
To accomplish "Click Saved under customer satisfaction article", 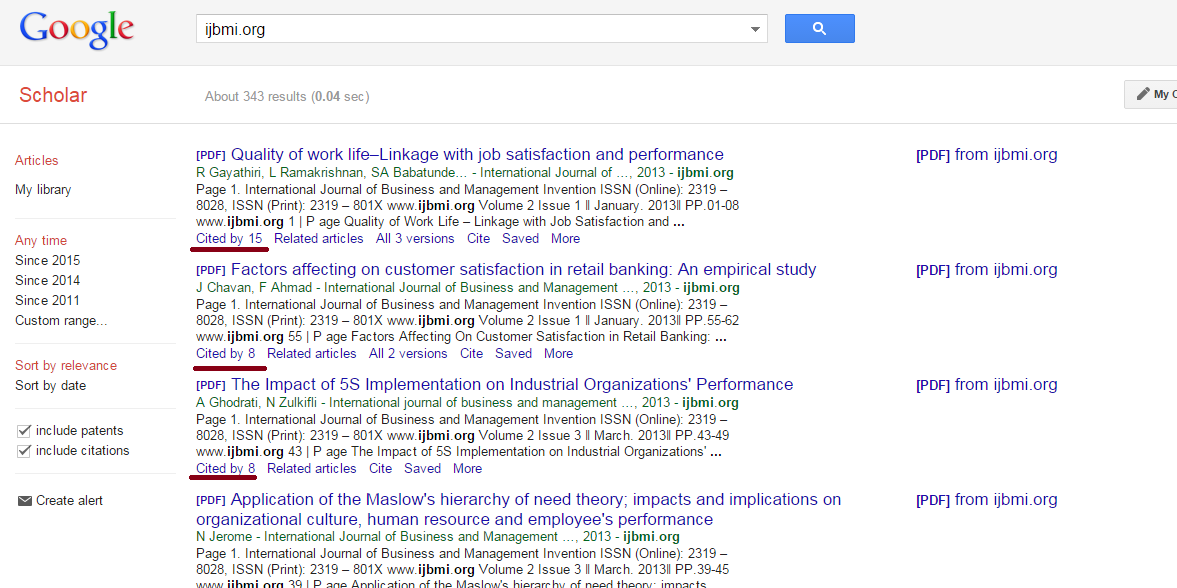I will tap(513, 354).
